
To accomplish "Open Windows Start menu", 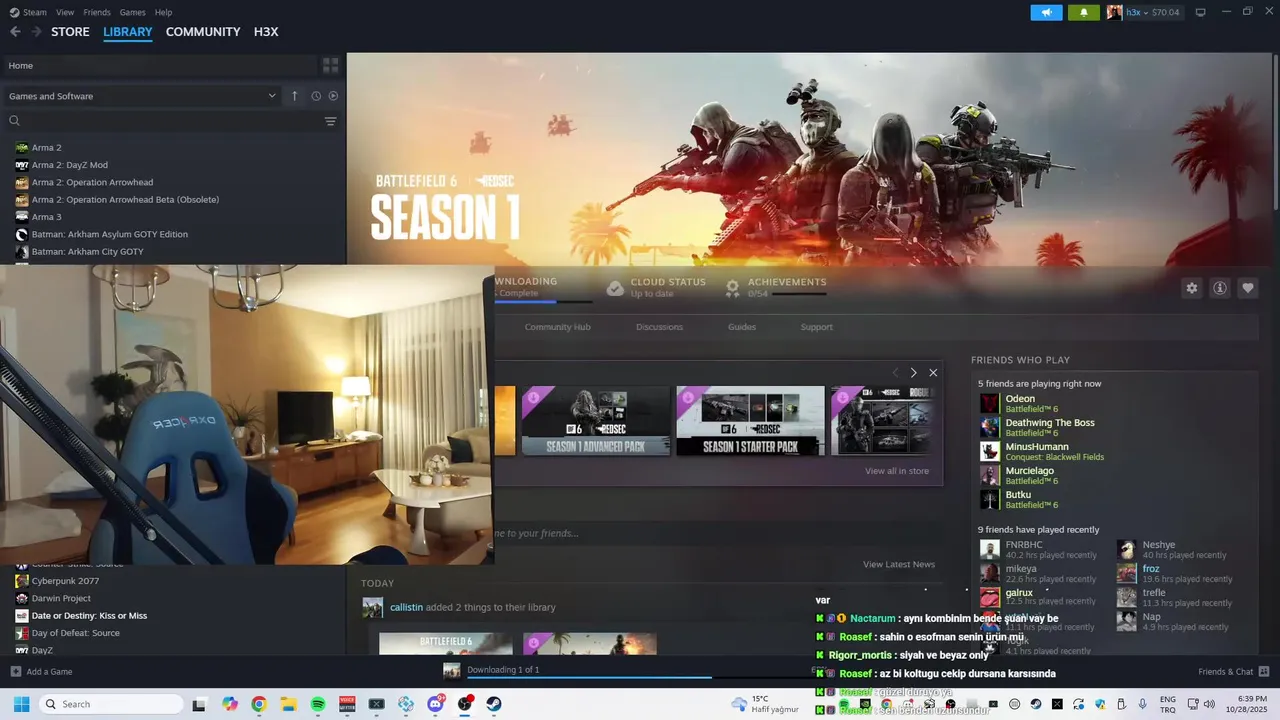I will [21, 704].
